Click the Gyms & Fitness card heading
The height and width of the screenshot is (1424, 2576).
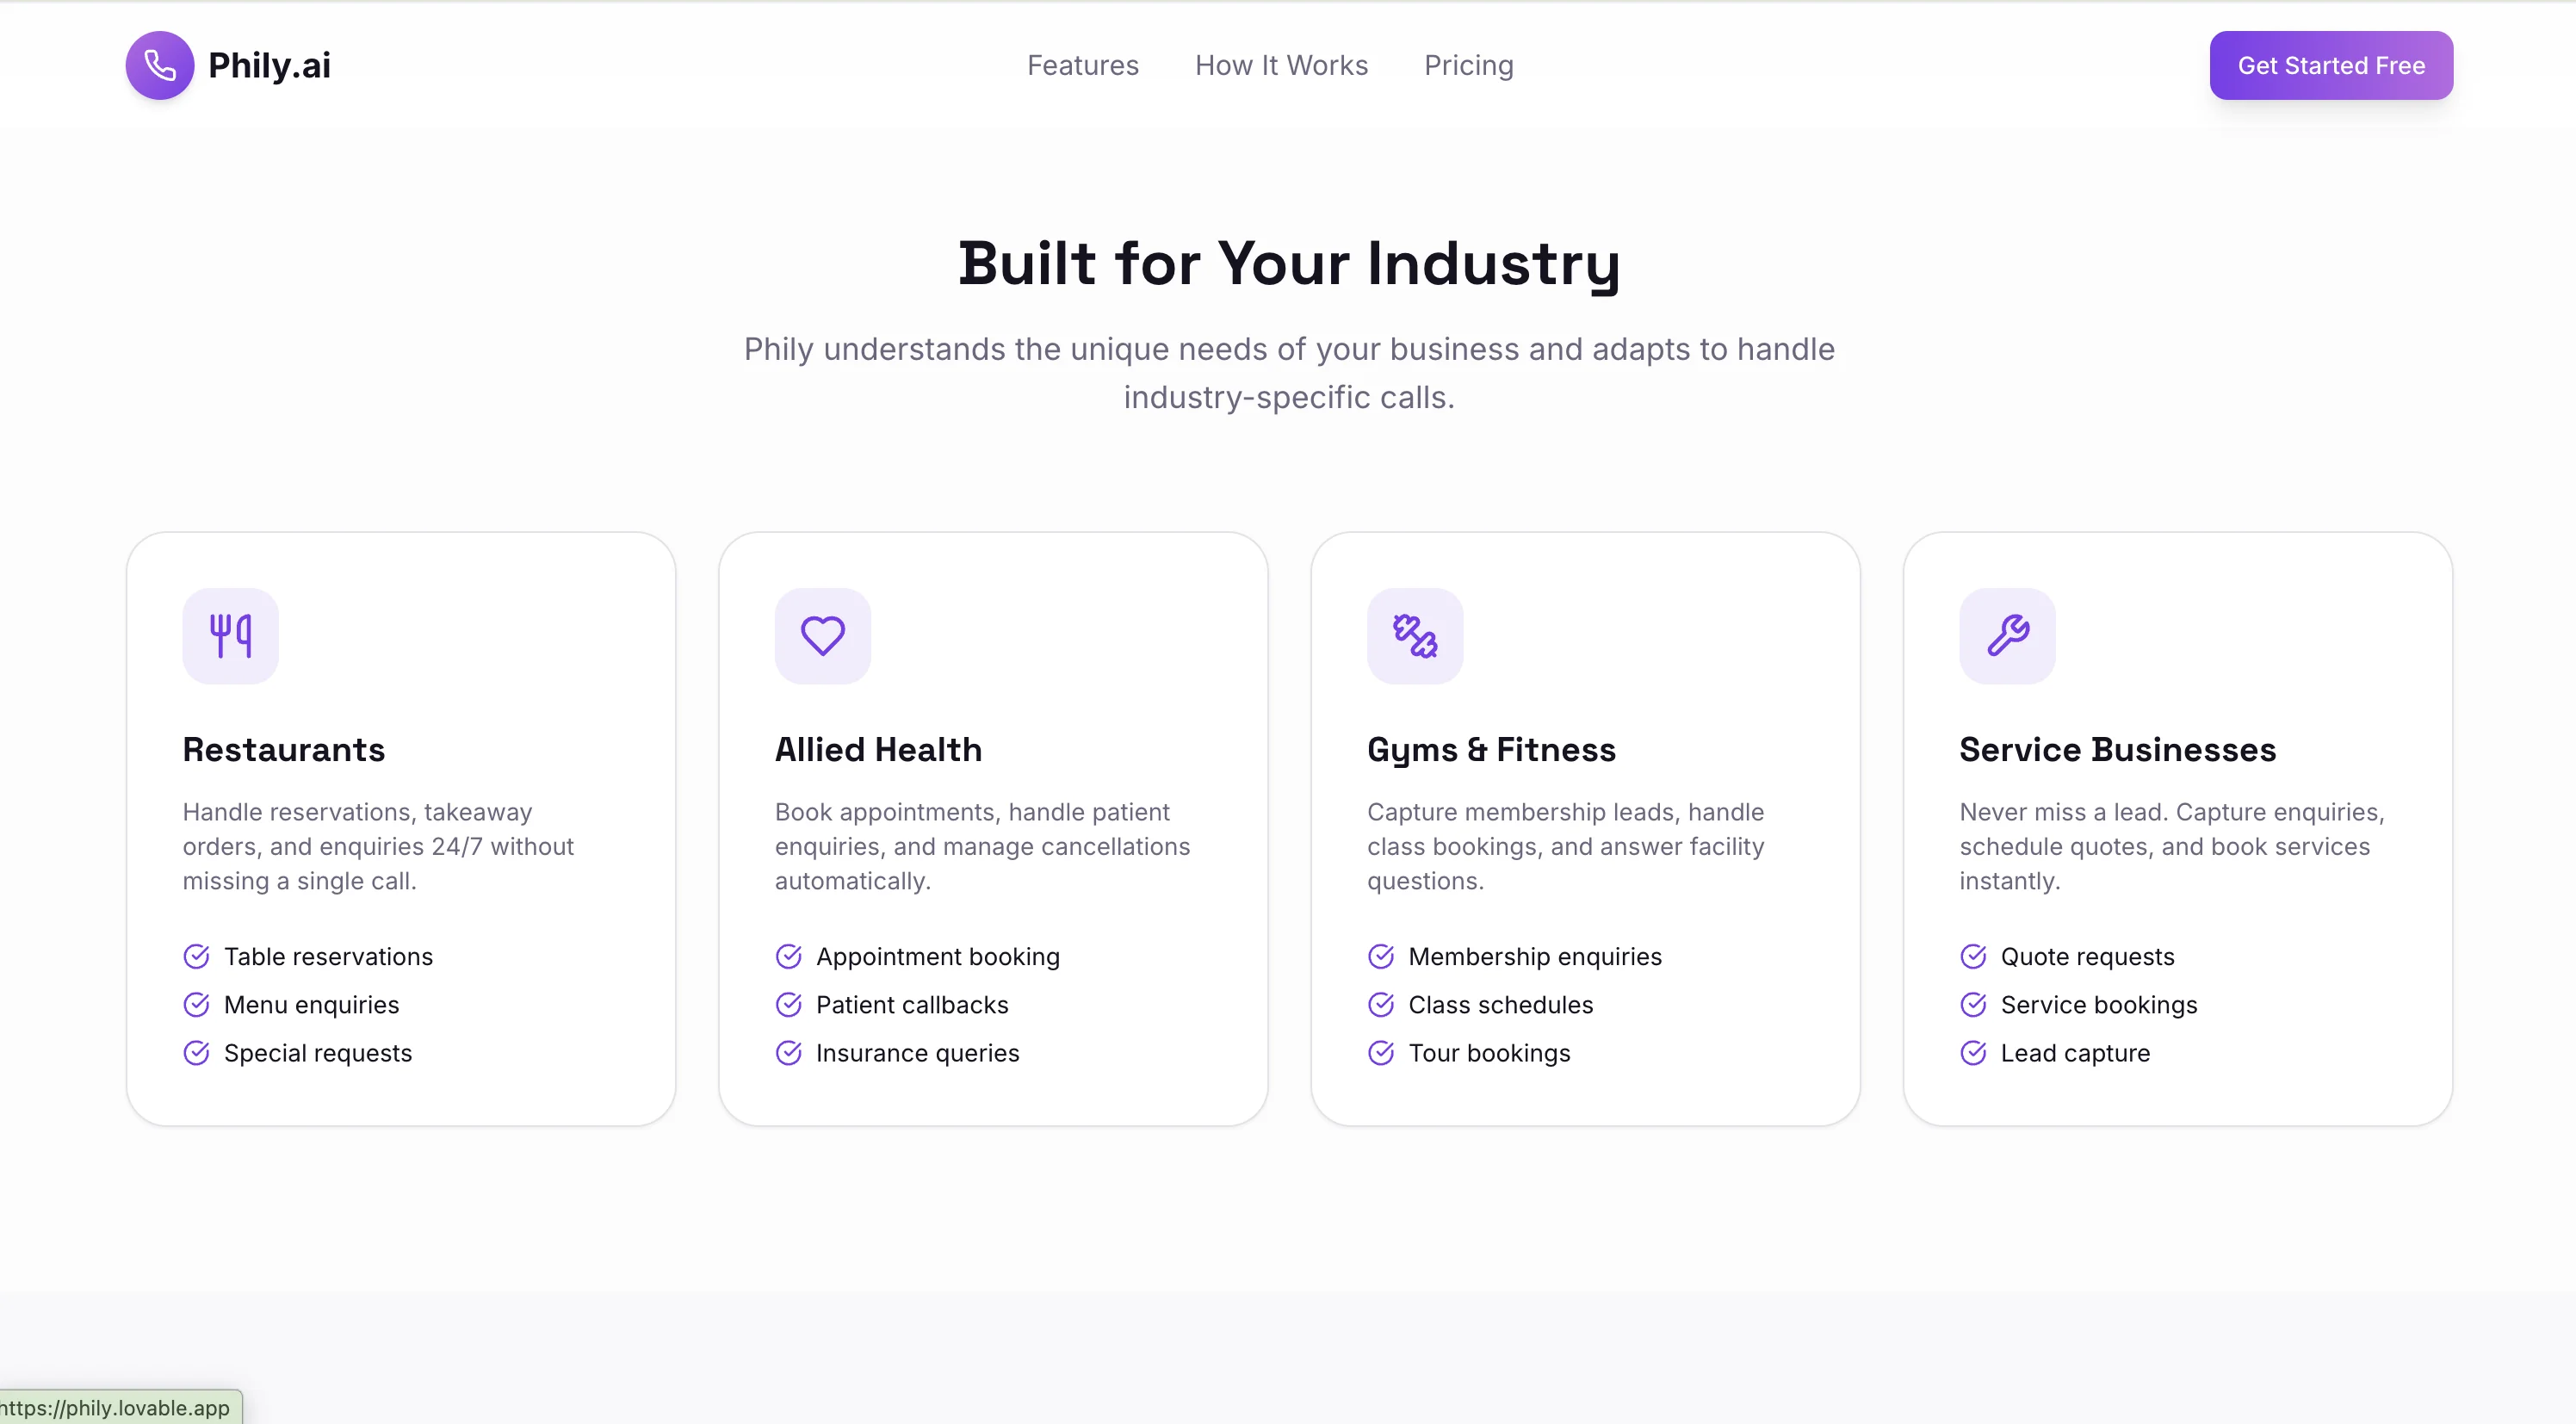pyautogui.click(x=1490, y=750)
